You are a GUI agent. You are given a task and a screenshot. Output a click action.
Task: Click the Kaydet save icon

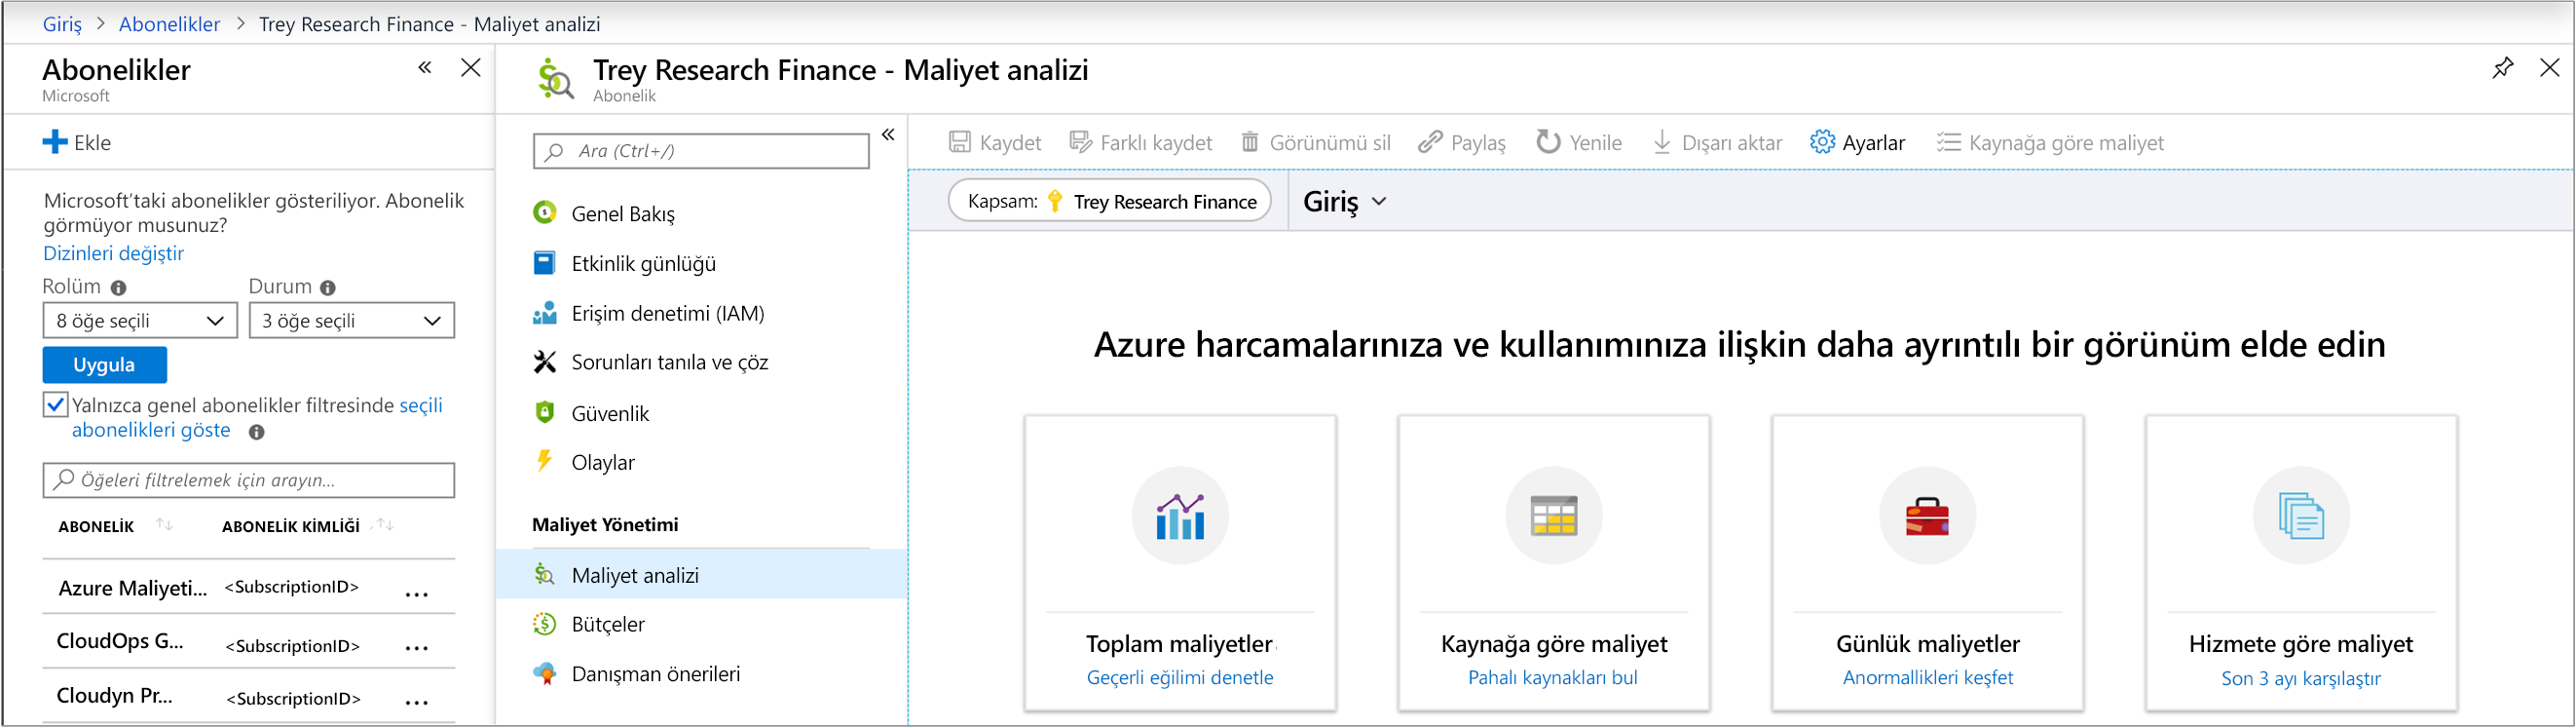959,142
